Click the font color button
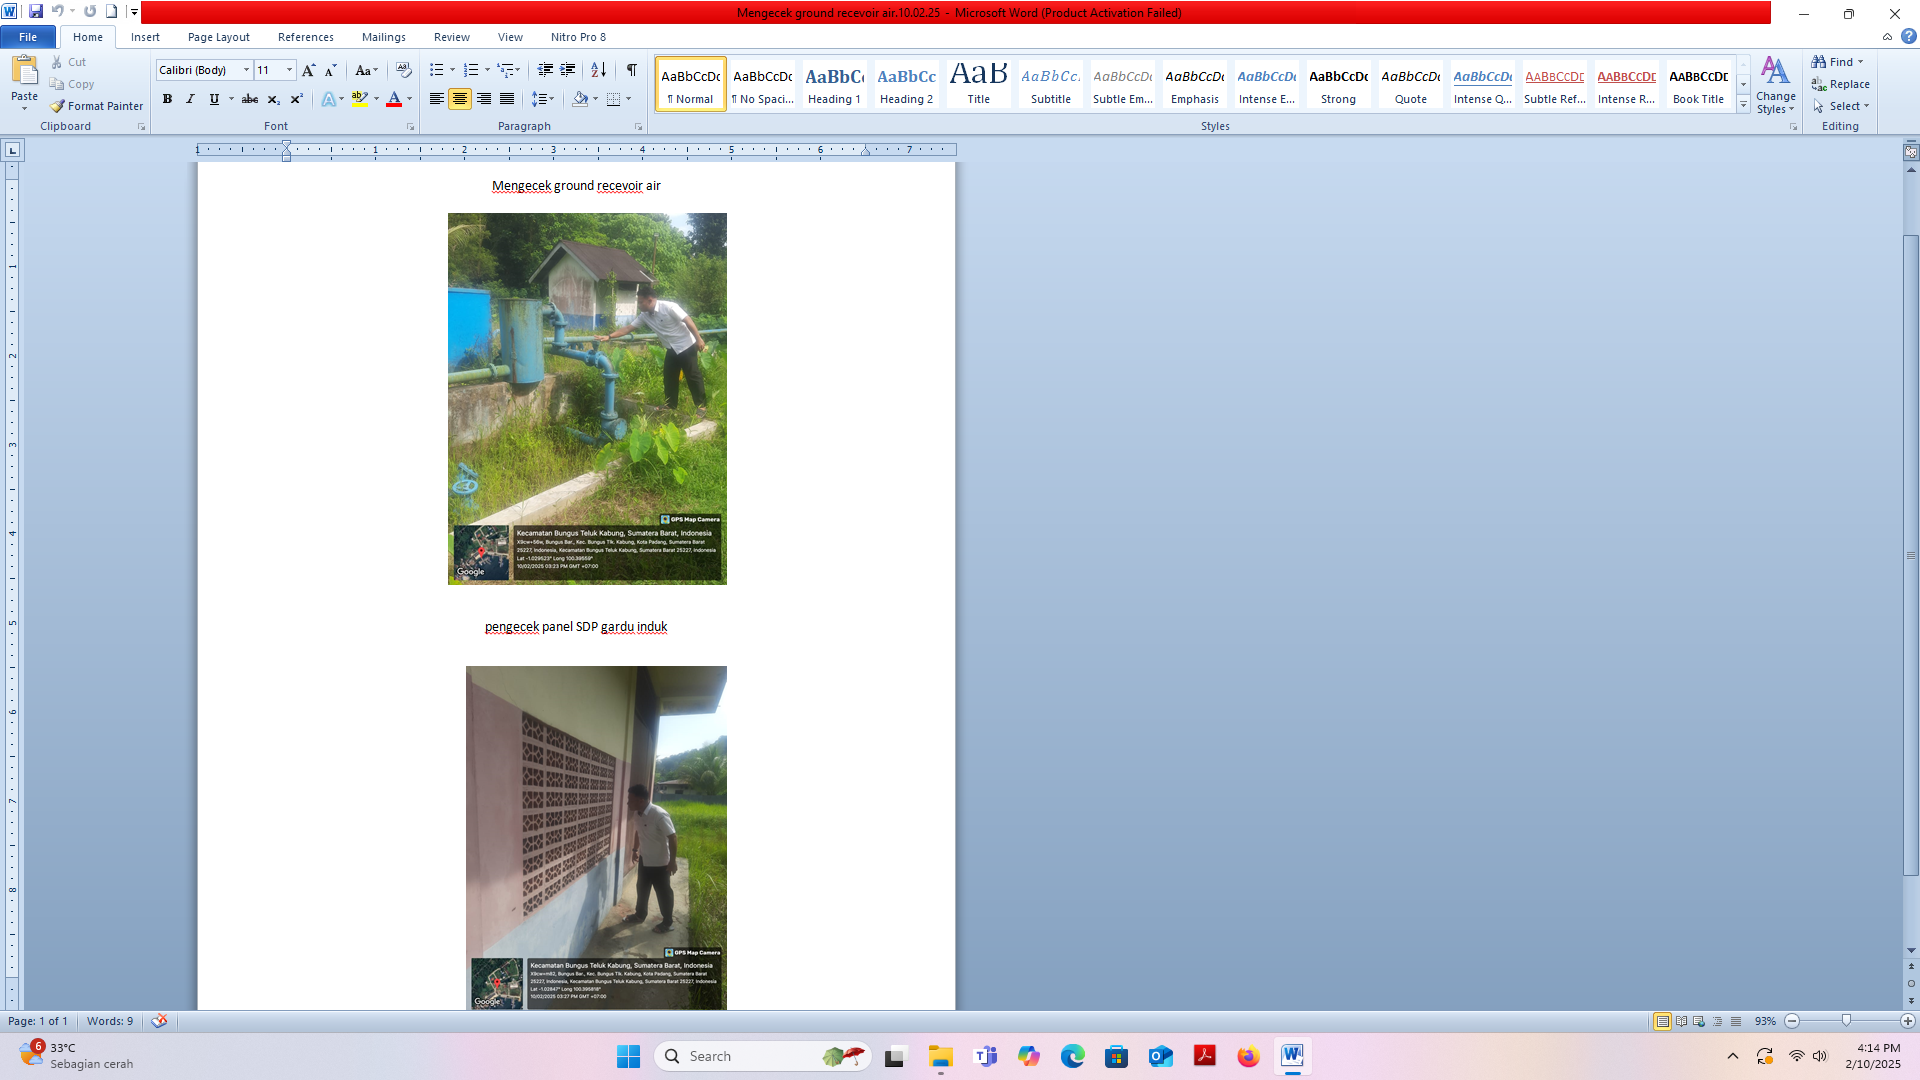Image resolution: width=1920 pixels, height=1080 pixels. (x=394, y=99)
